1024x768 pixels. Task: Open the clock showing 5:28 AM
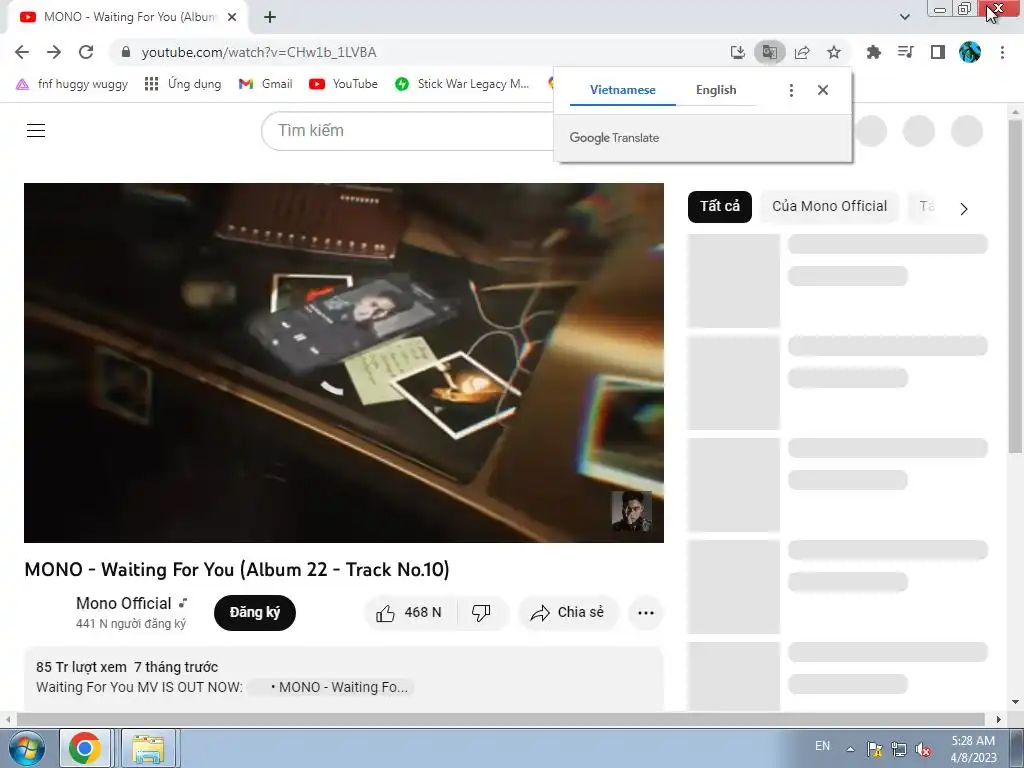pyautogui.click(x=974, y=749)
